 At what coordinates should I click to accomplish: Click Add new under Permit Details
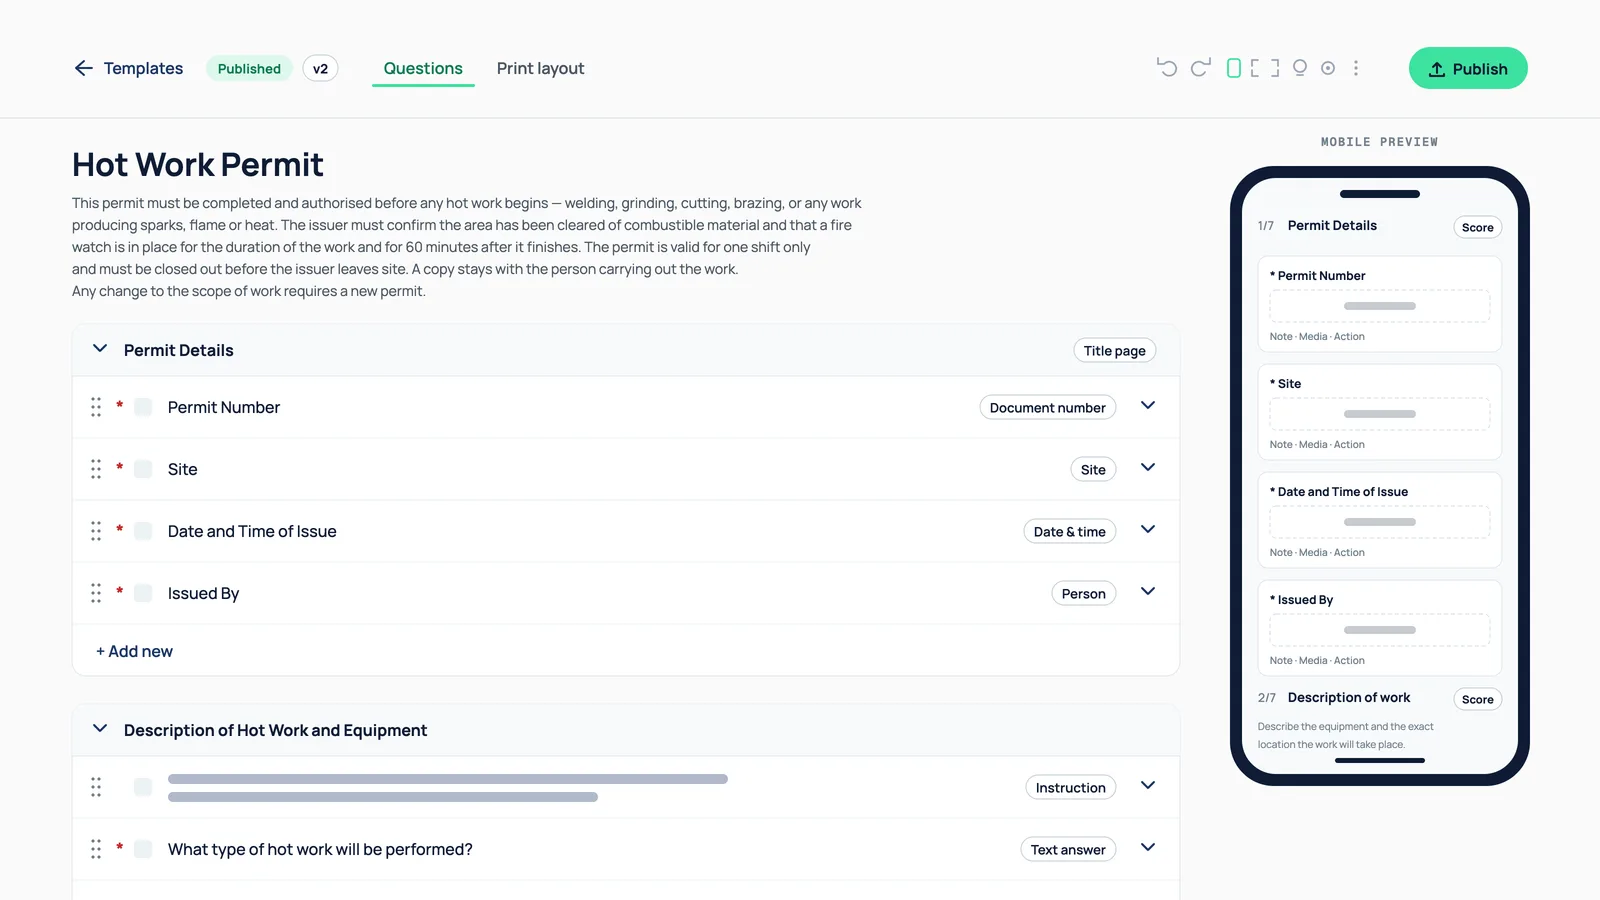134,651
